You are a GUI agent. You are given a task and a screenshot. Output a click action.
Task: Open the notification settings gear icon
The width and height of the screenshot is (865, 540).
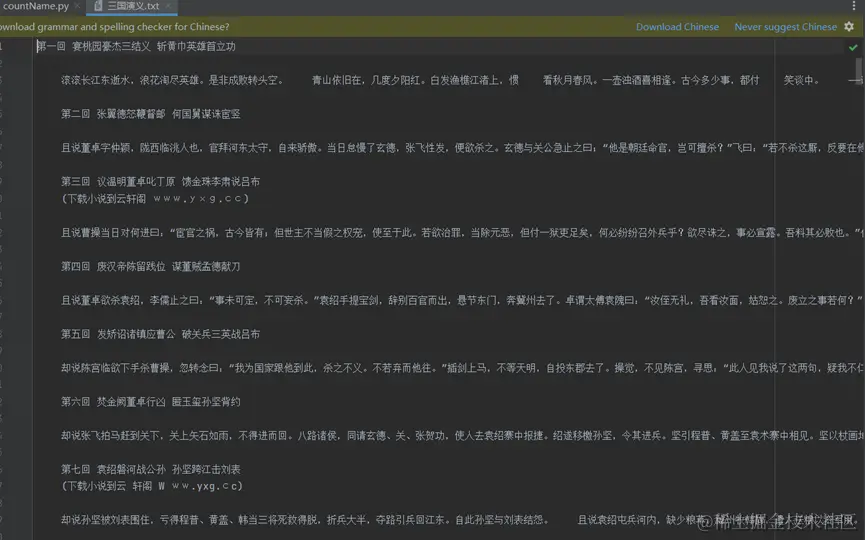click(x=849, y=26)
